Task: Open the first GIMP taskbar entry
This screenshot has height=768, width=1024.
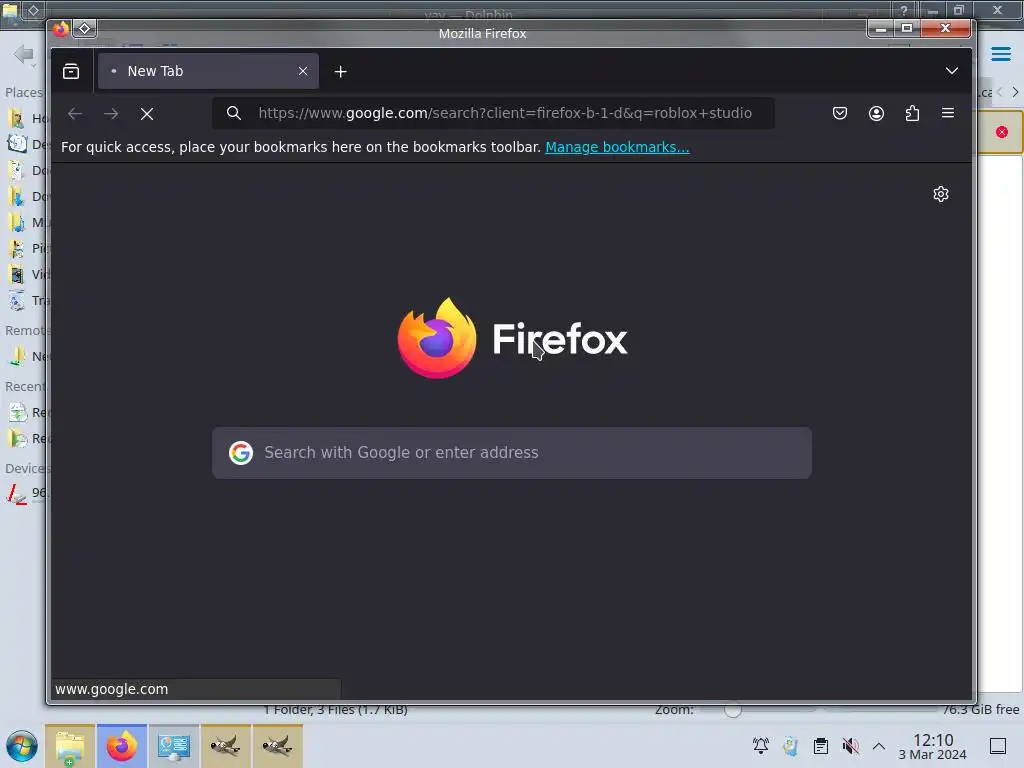Action: pyautogui.click(x=225, y=746)
